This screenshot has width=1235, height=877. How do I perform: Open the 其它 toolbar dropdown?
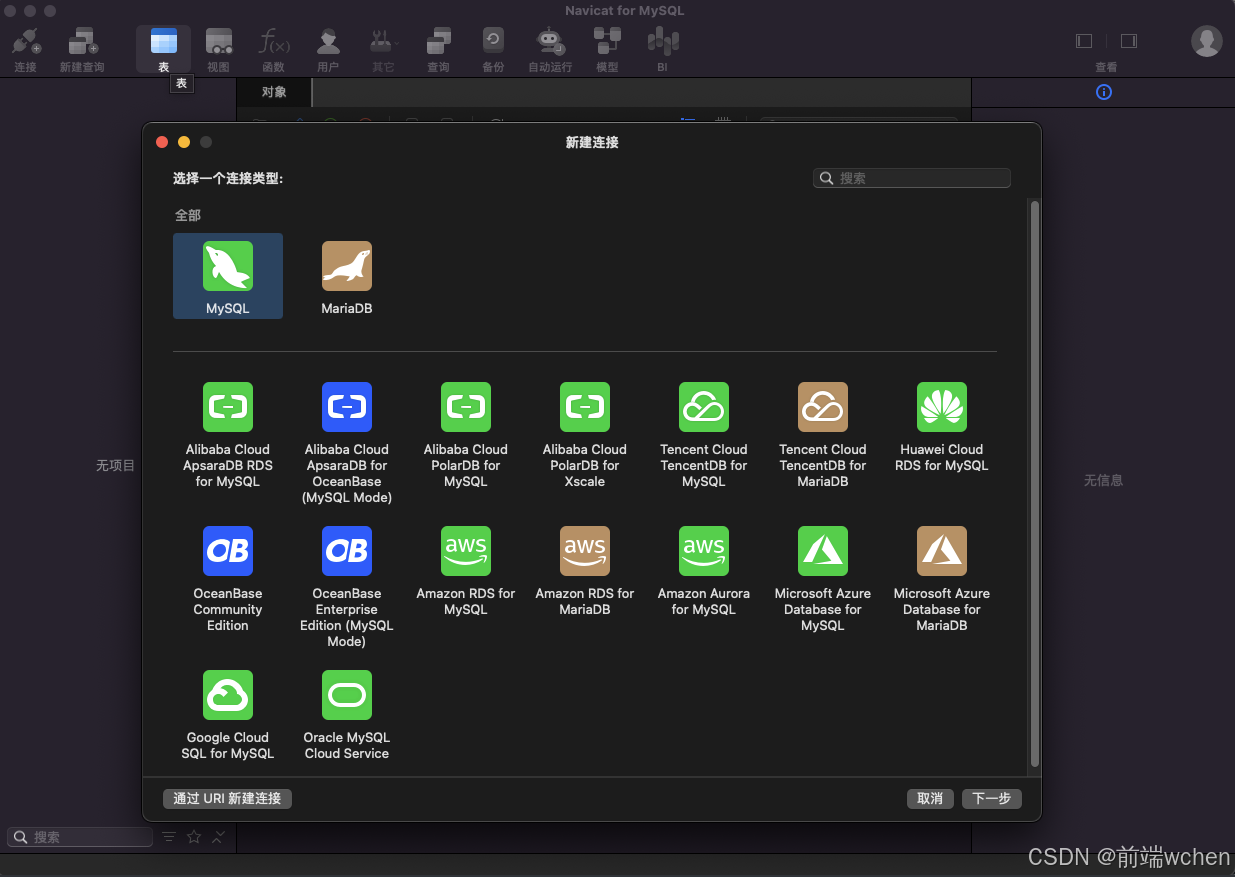coord(383,50)
